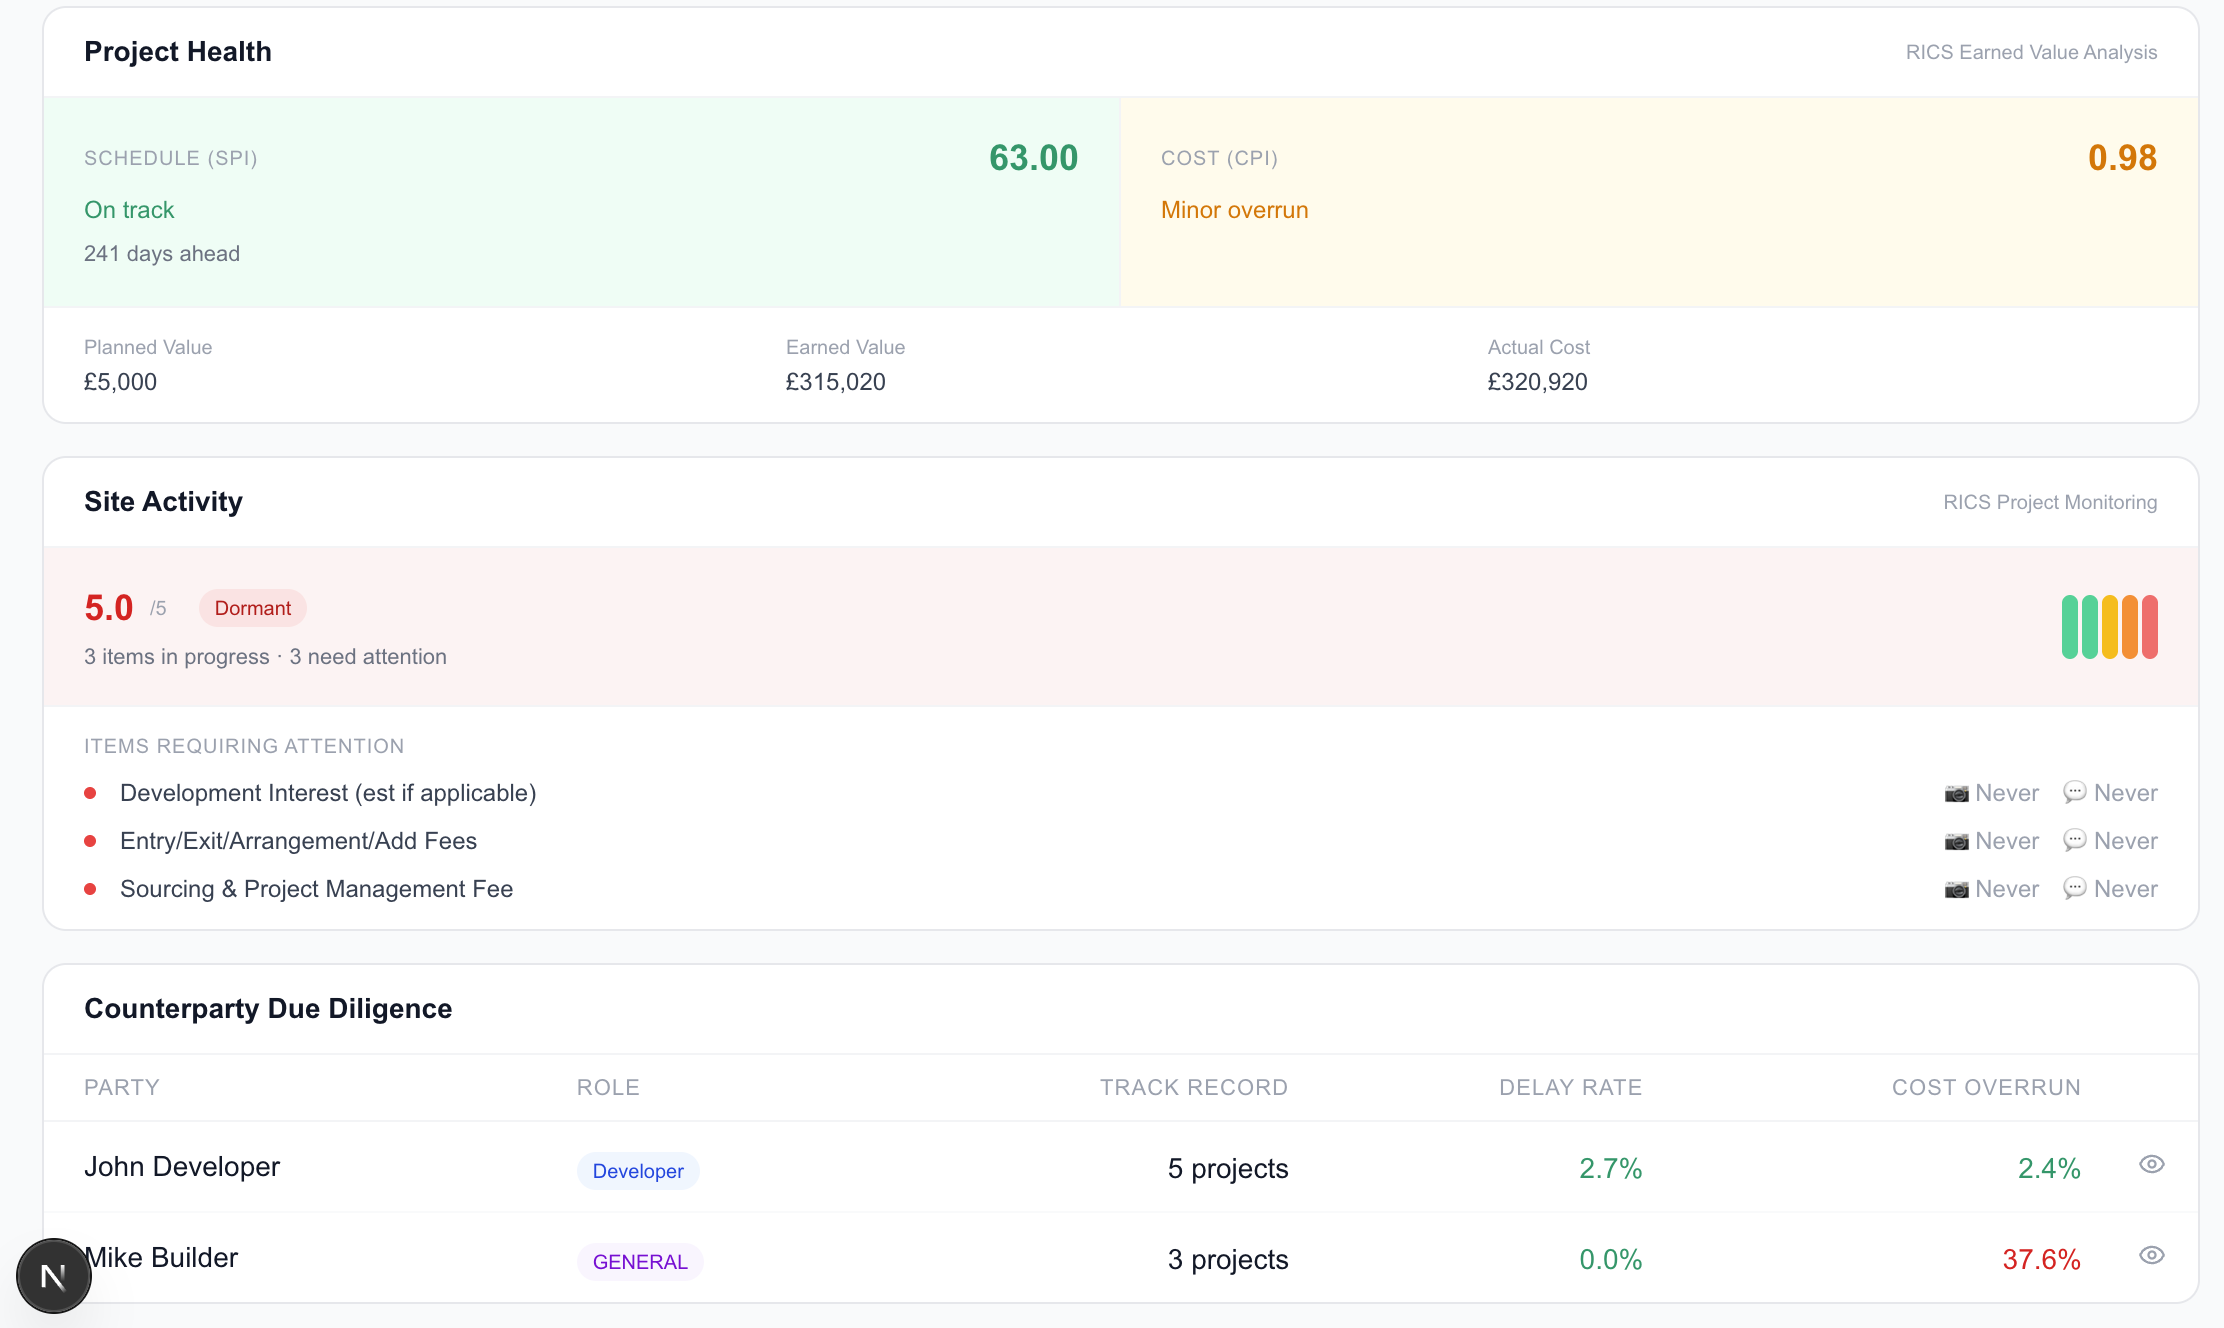2224x1328 pixels.
Task: Click the red activity bar in Site Activity
Action: [2151, 627]
